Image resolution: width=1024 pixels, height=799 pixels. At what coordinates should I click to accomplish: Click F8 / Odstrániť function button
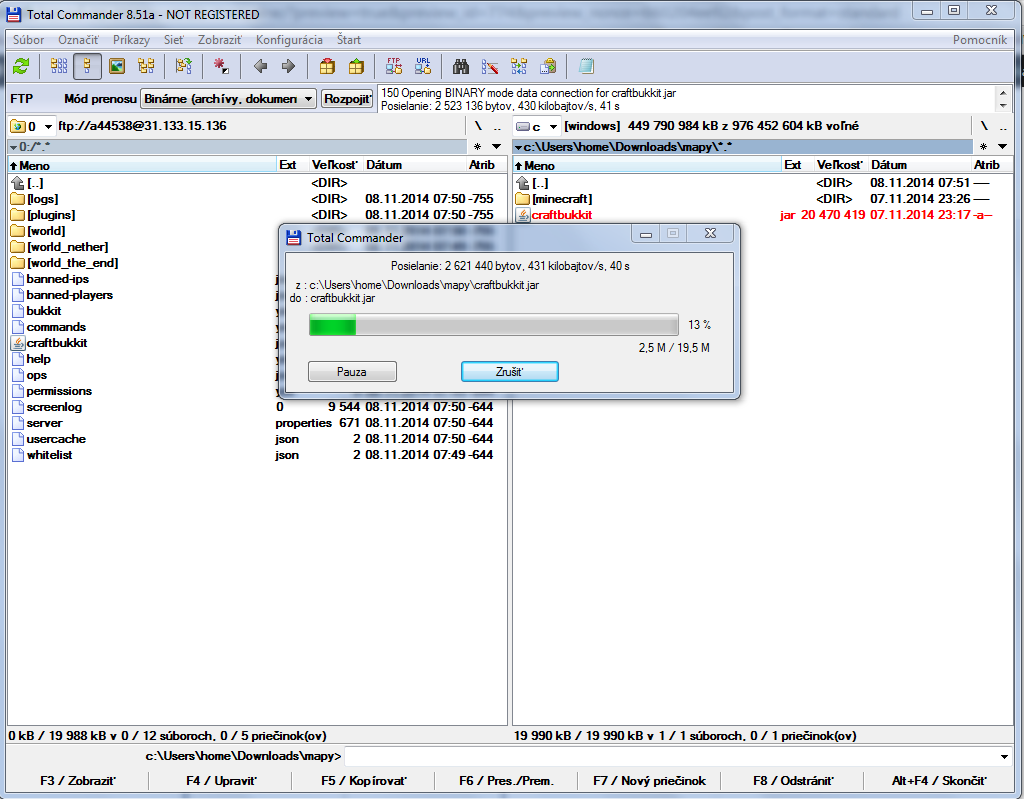tap(793, 781)
